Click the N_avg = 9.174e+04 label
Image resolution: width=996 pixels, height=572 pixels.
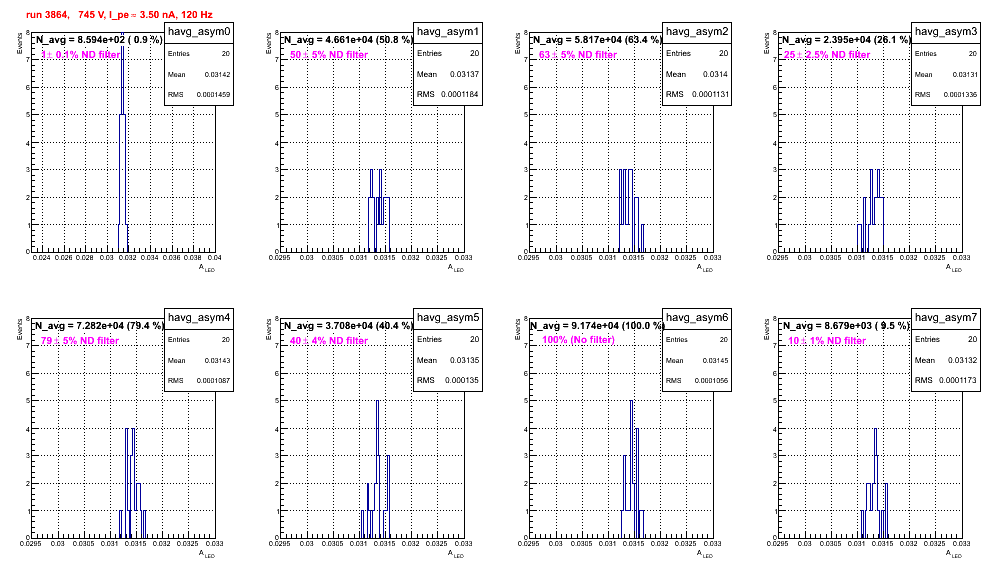tap(596, 326)
